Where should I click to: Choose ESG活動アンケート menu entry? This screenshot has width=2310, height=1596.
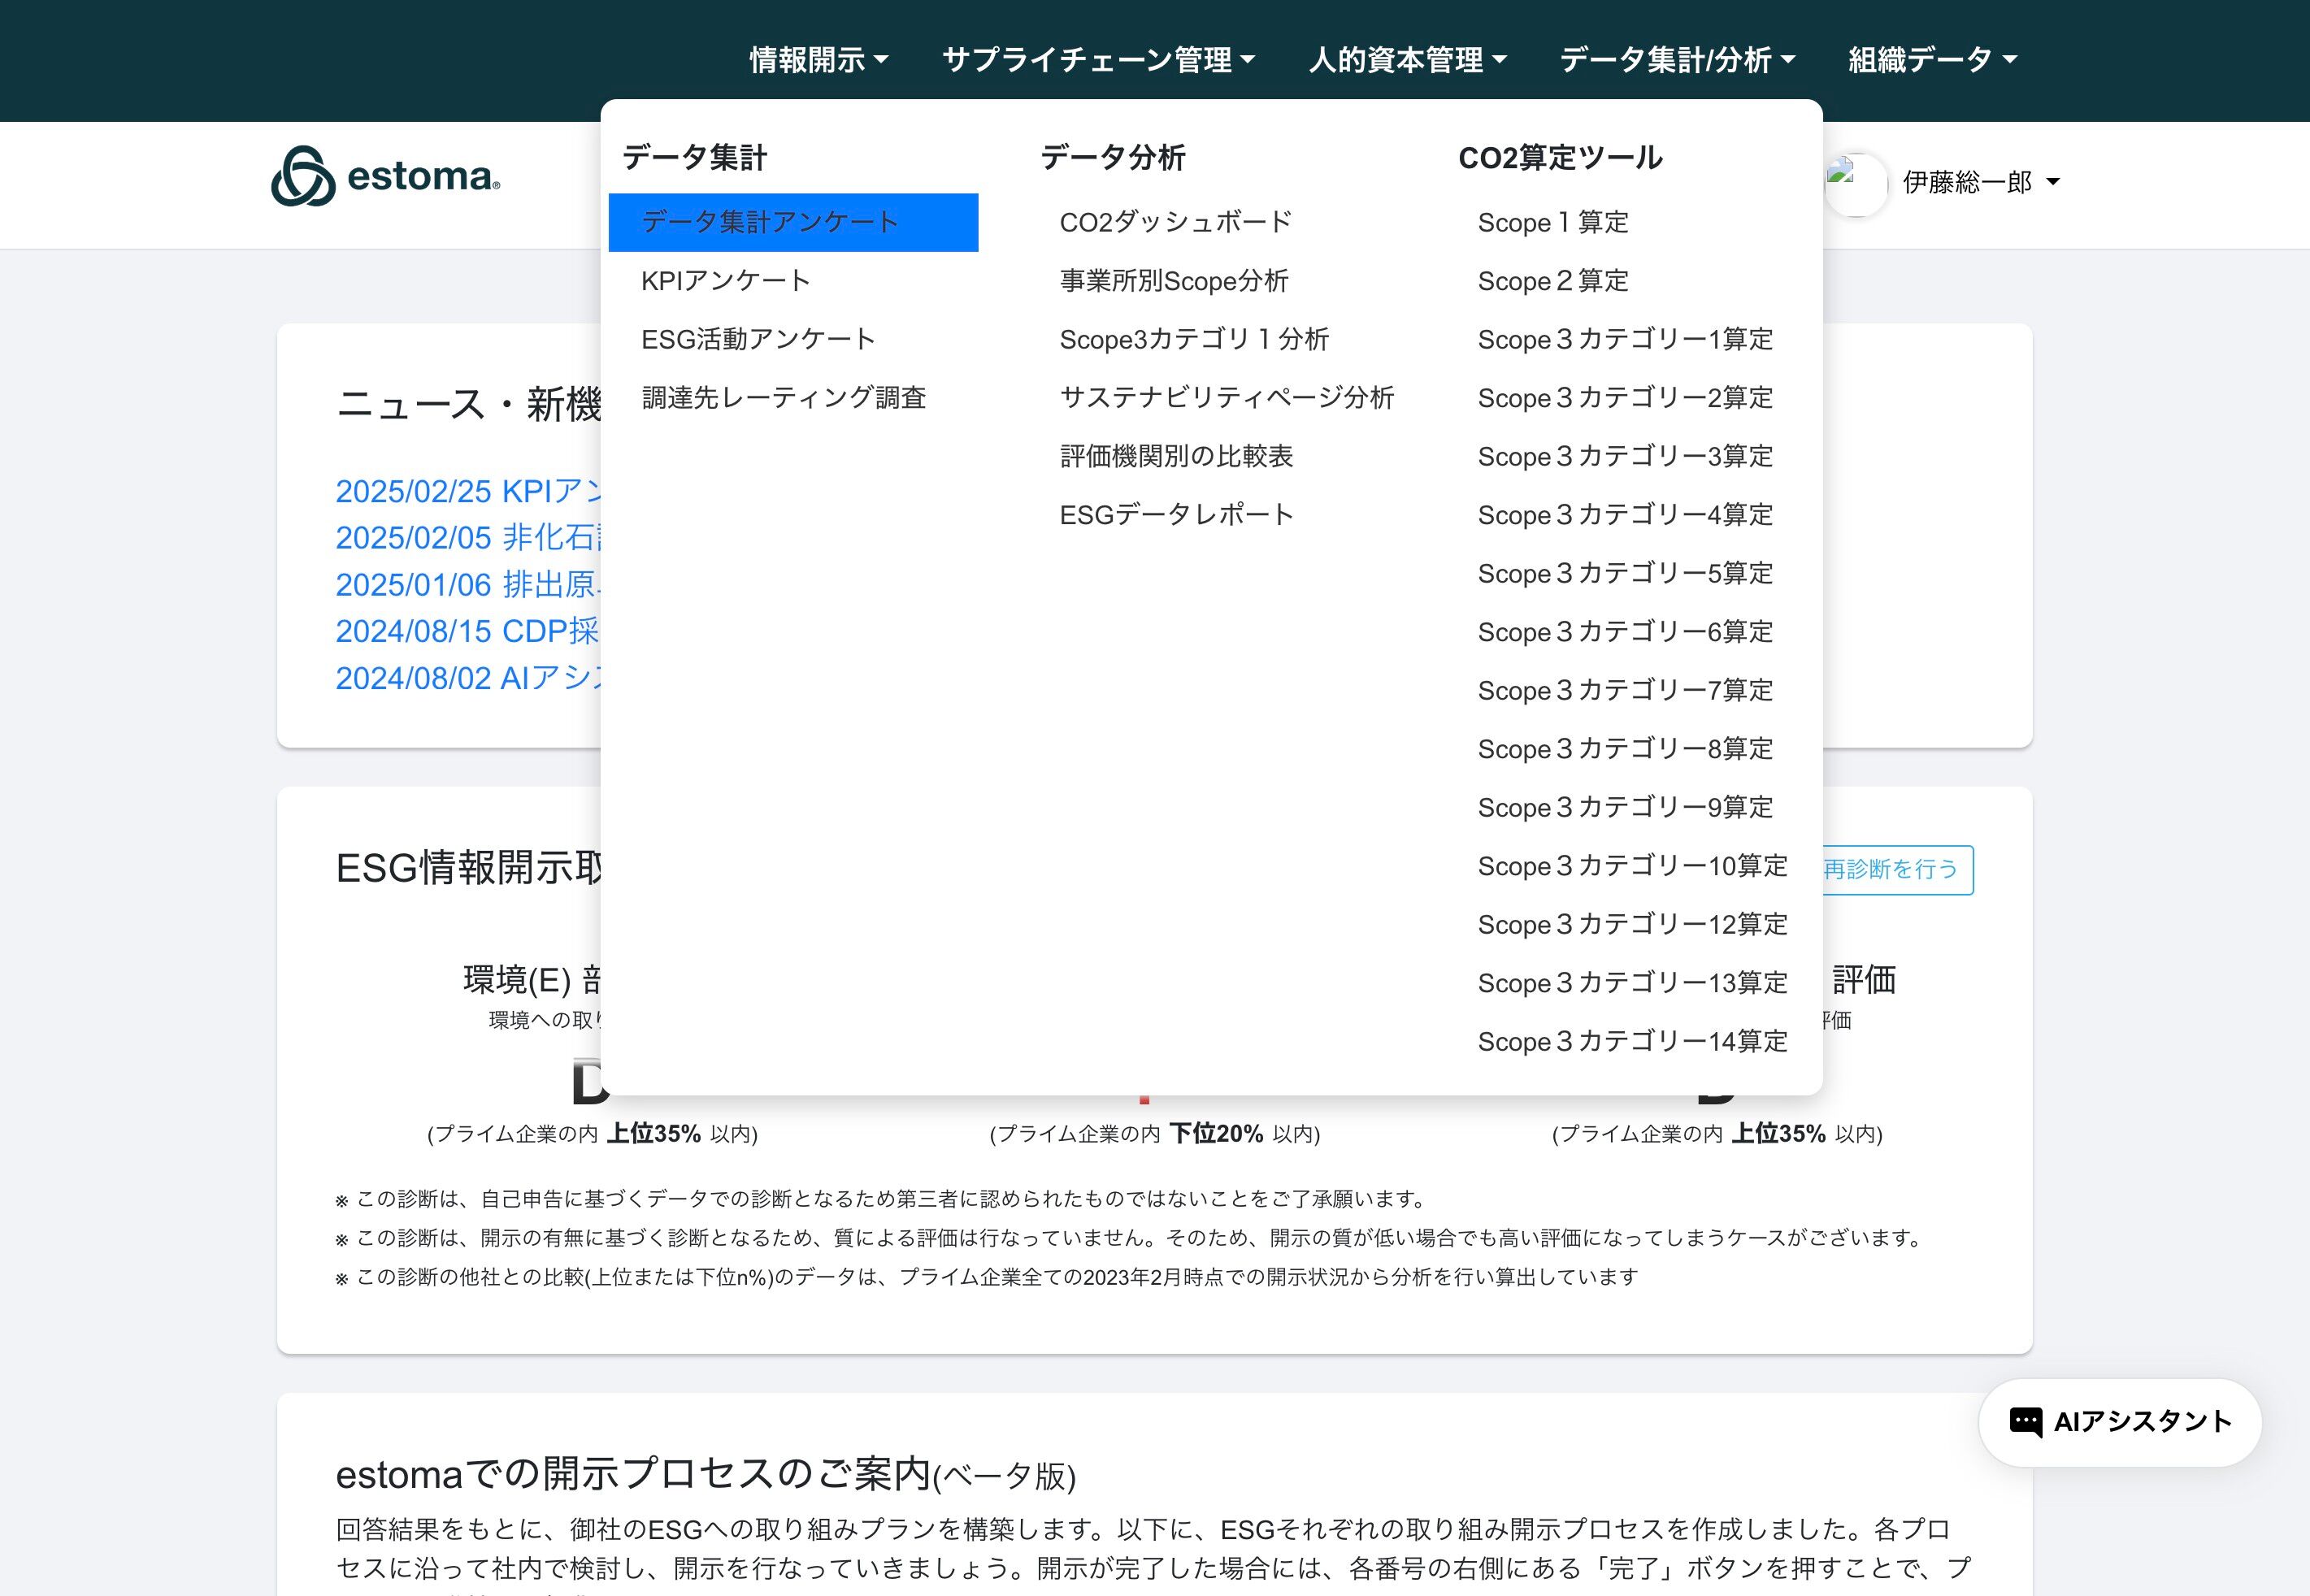pyautogui.click(x=758, y=339)
